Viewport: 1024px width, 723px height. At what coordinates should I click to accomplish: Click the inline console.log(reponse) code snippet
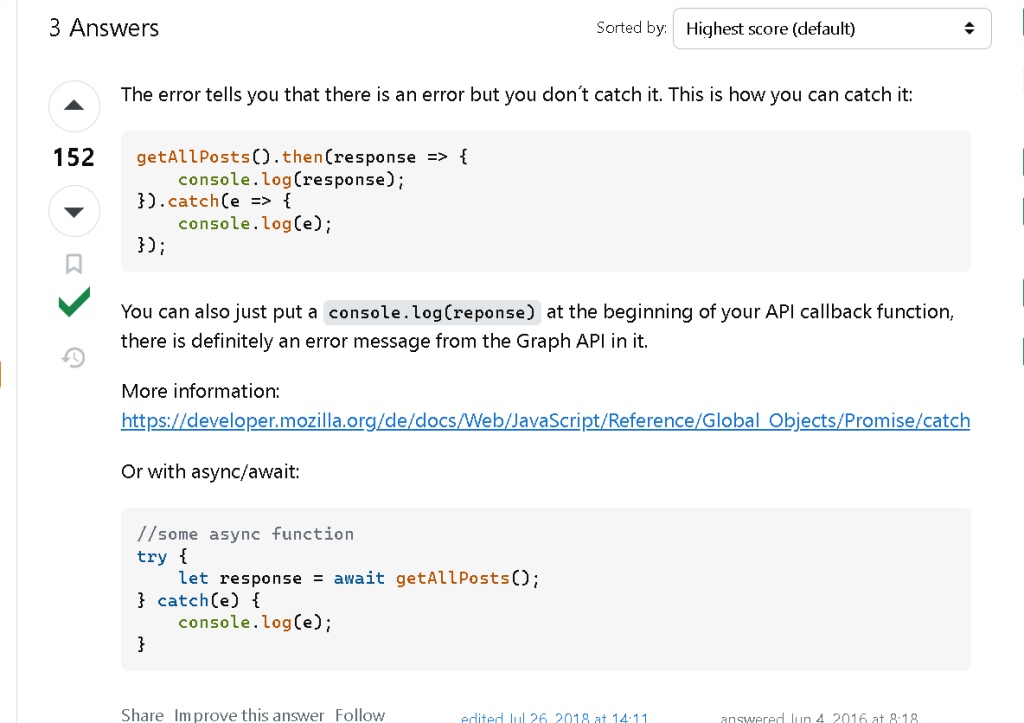pos(432,312)
